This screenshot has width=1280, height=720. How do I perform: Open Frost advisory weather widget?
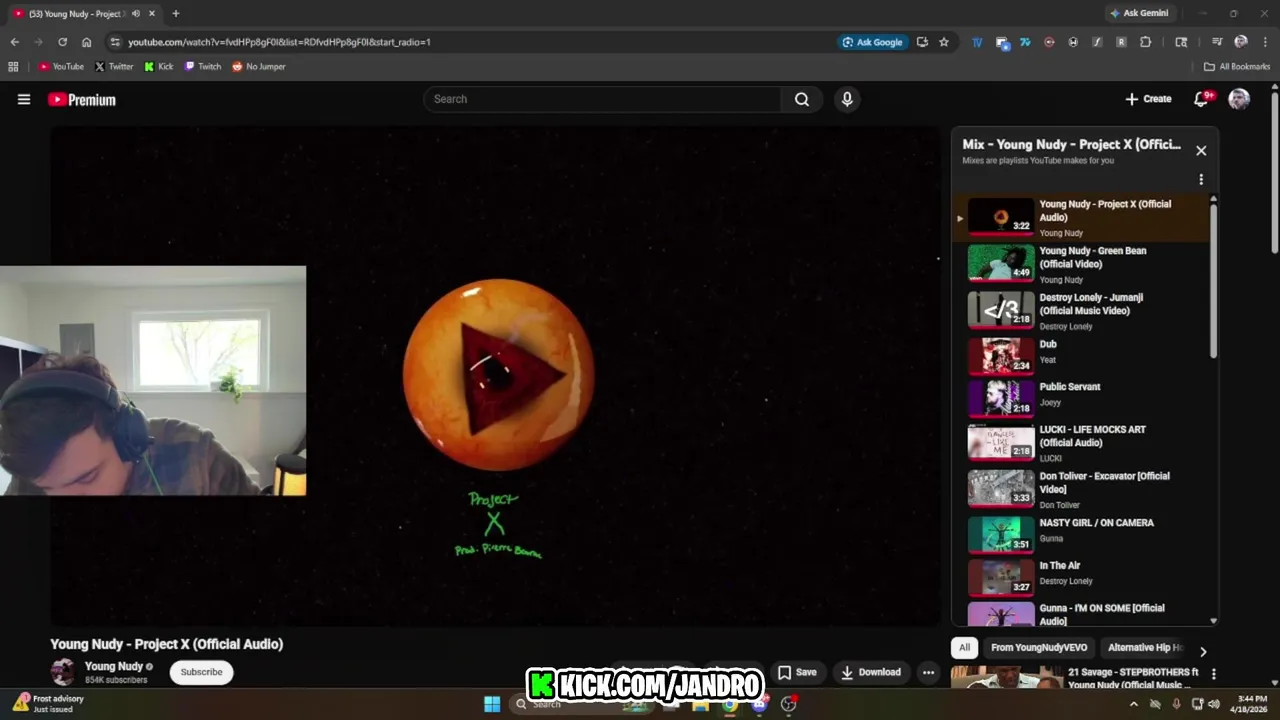point(48,704)
